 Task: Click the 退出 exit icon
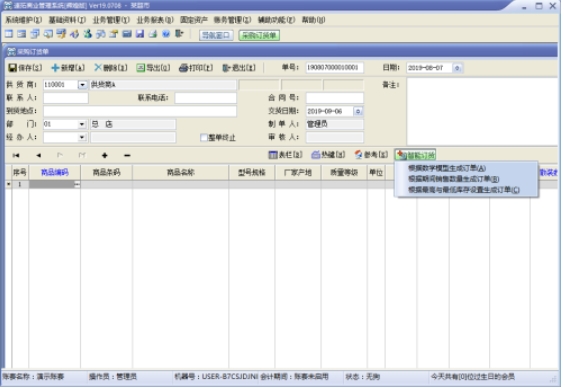226,68
